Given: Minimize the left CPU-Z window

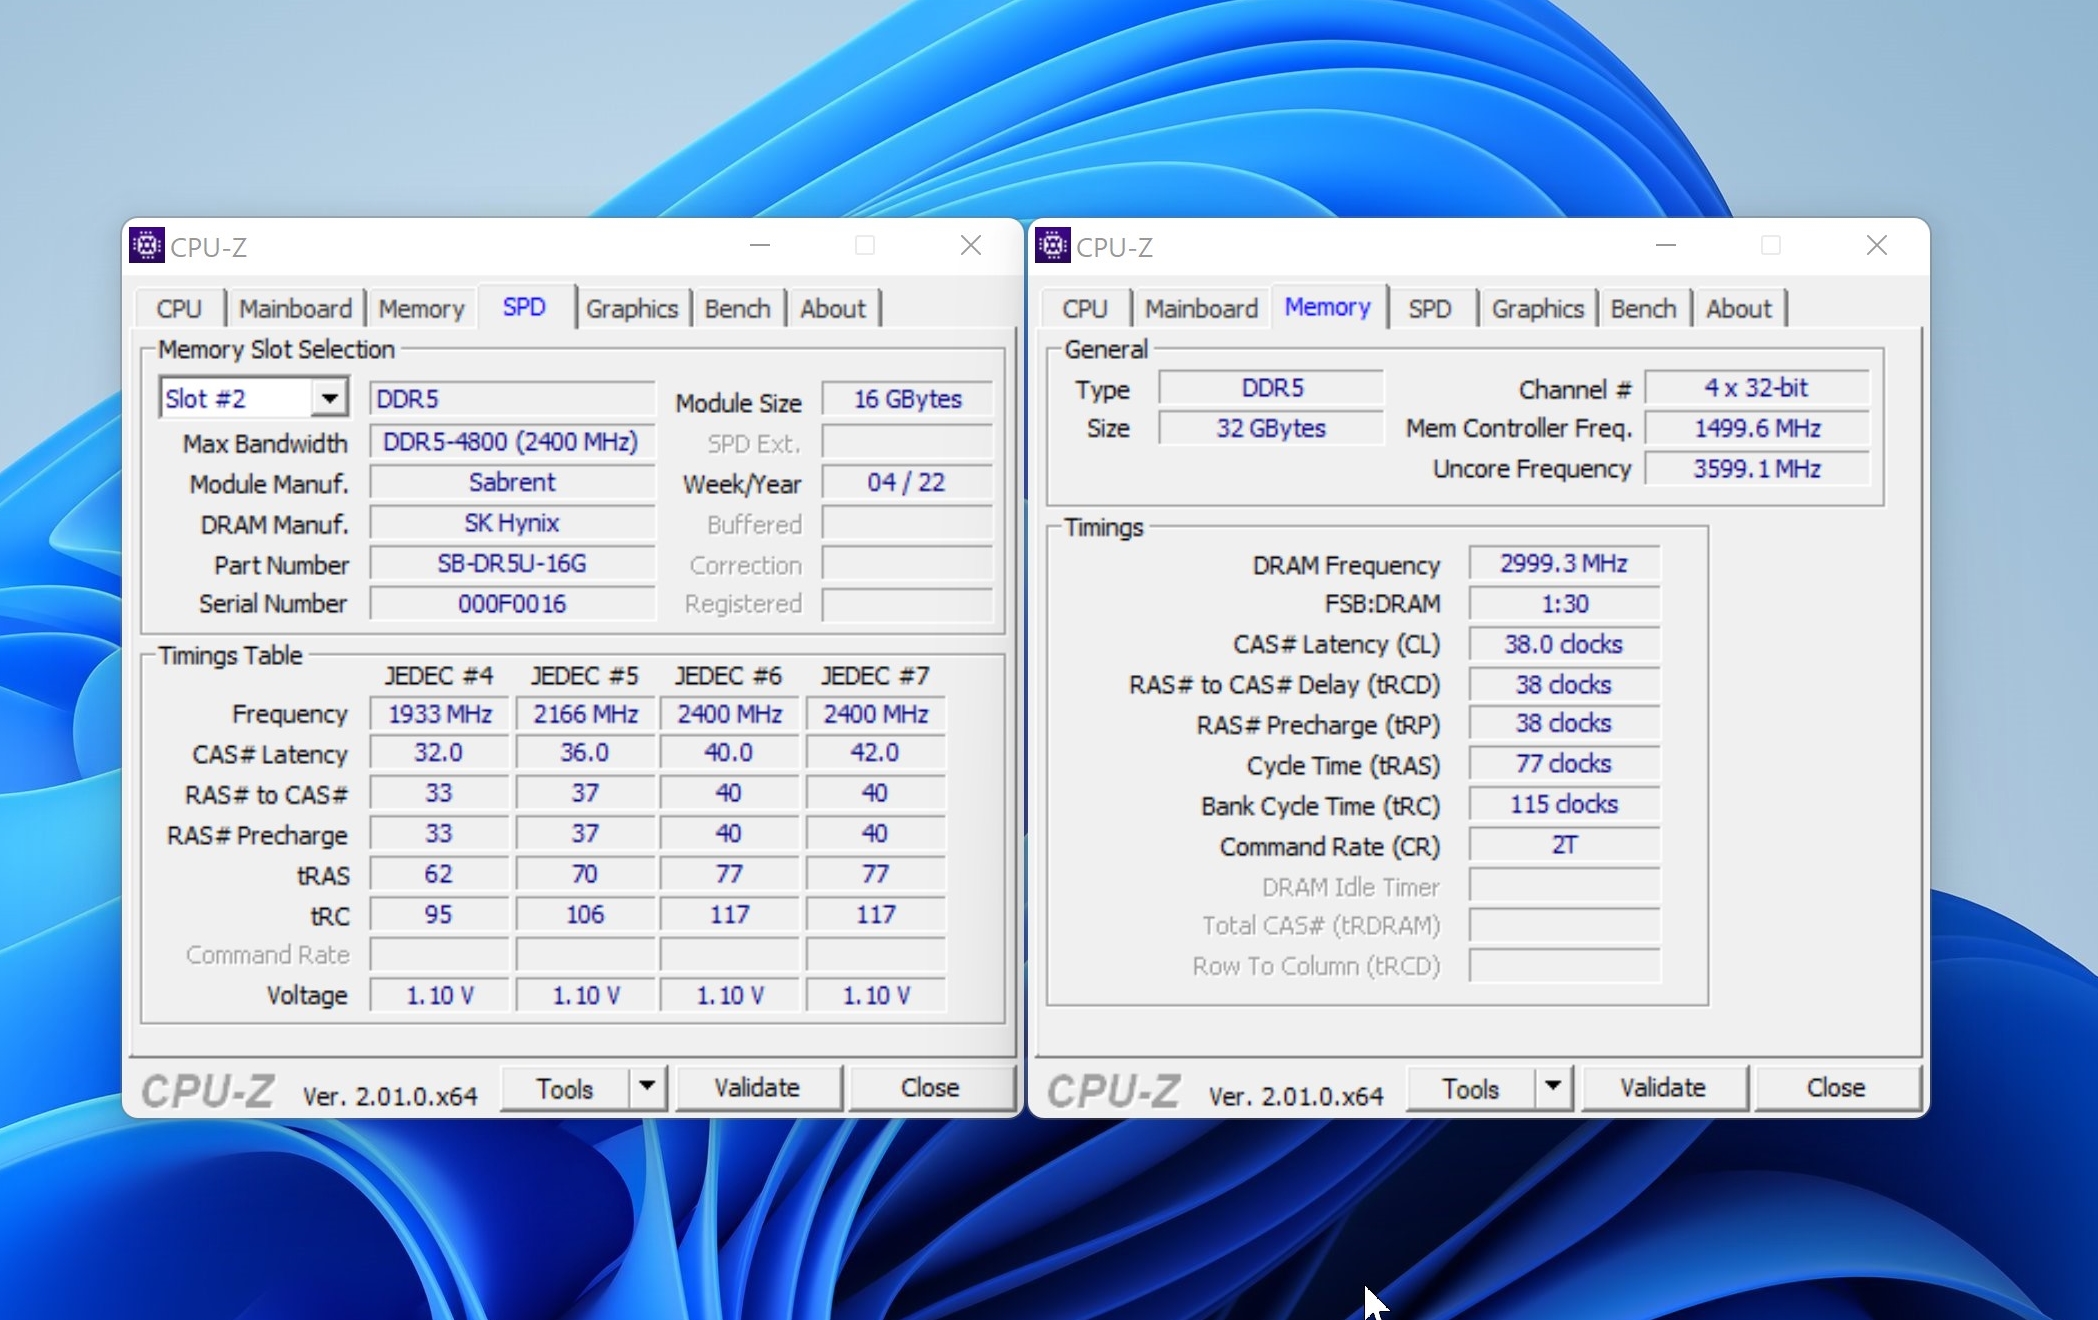Looking at the screenshot, I should 760,245.
